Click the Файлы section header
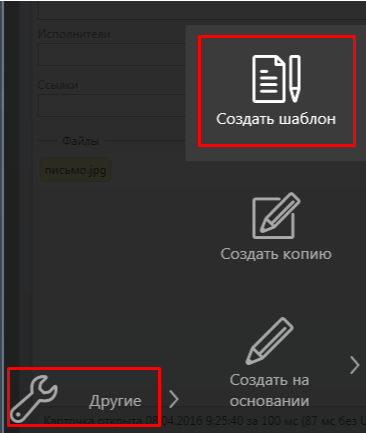366x433 pixels. coord(81,141)
